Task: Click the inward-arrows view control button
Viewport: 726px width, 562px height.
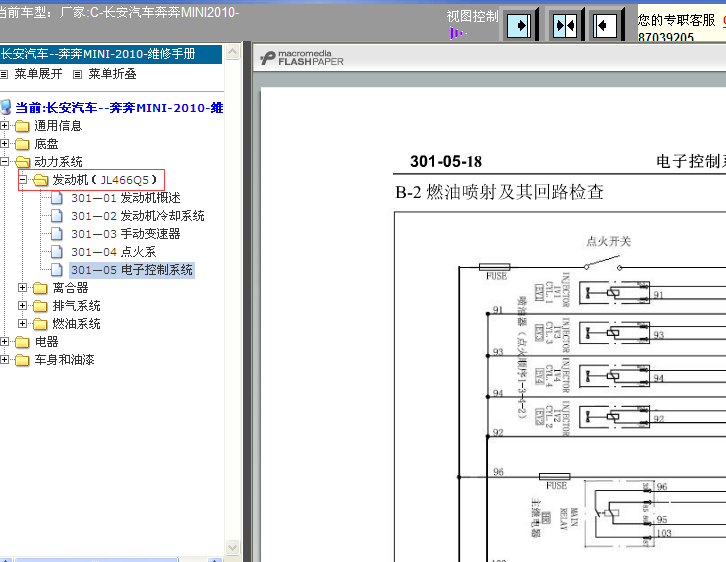Action: click(x=566, y=25)
